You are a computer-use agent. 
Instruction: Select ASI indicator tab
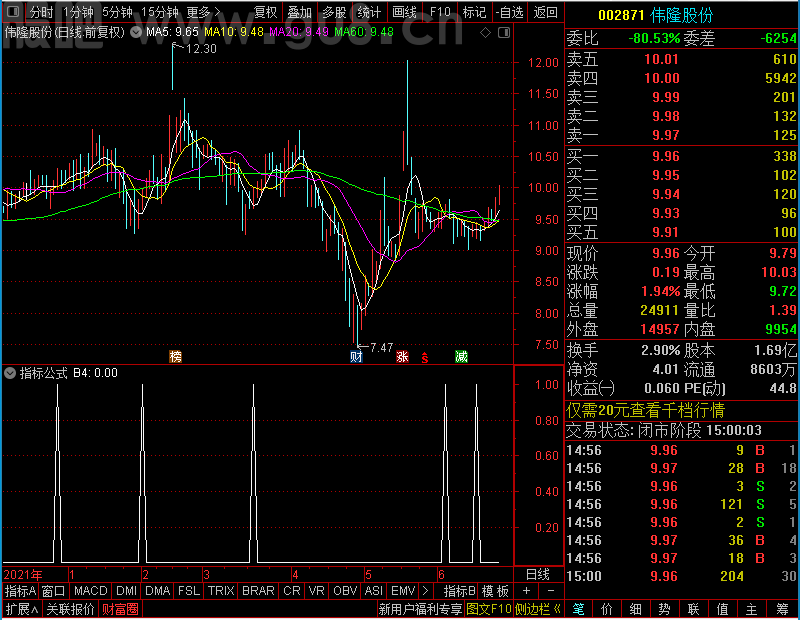(373, 591)
